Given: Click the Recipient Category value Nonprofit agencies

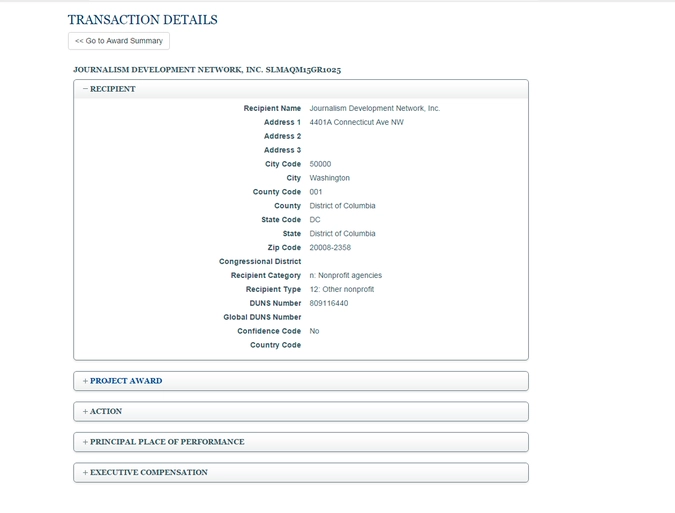Looking at the screenshot, I should pos(345,275).
